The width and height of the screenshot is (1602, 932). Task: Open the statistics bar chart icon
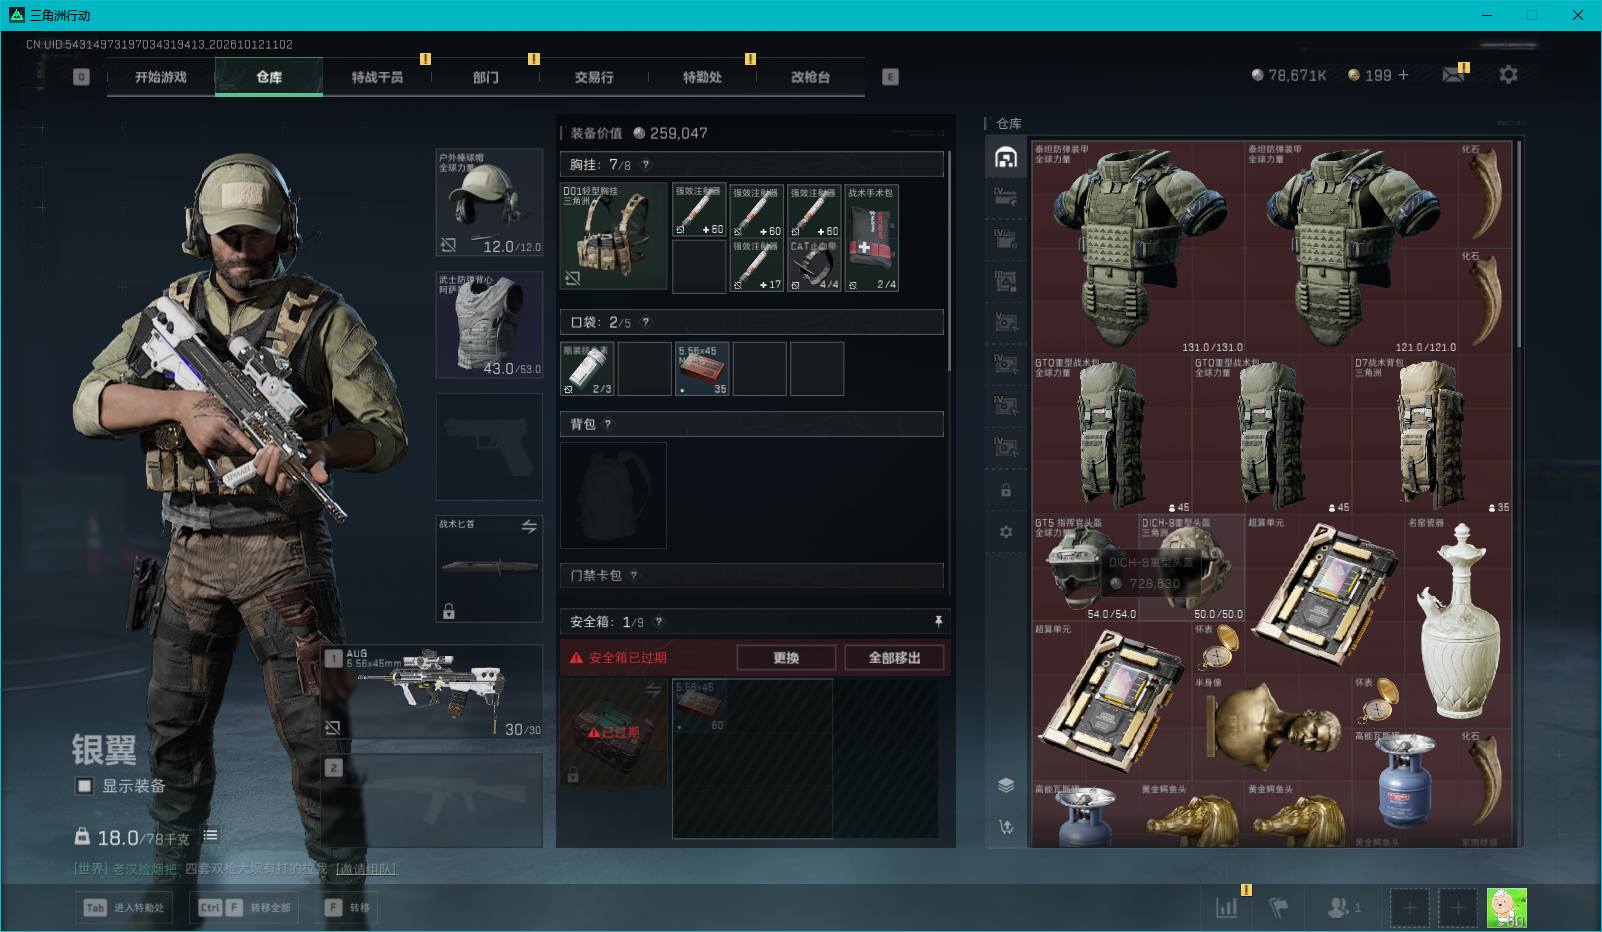[x=1226, y=907]
